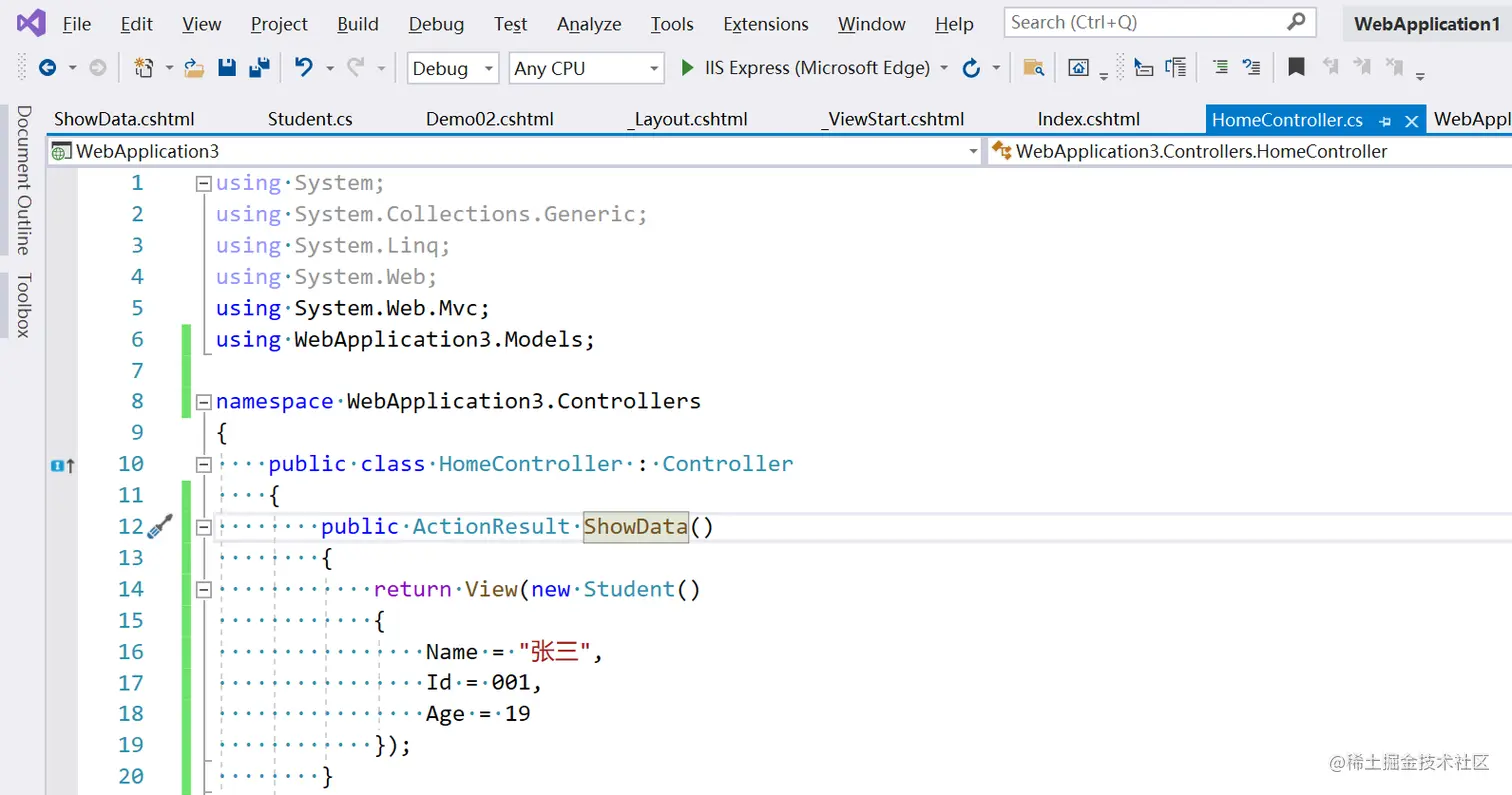
Task: Open the Test menu
Action: (511, 24)
